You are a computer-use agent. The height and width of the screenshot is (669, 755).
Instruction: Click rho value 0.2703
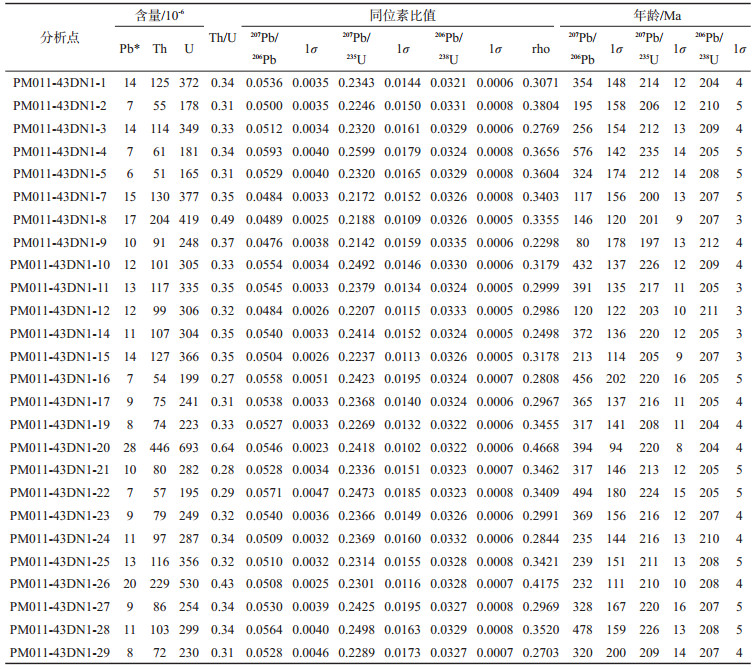click(541, 653)
